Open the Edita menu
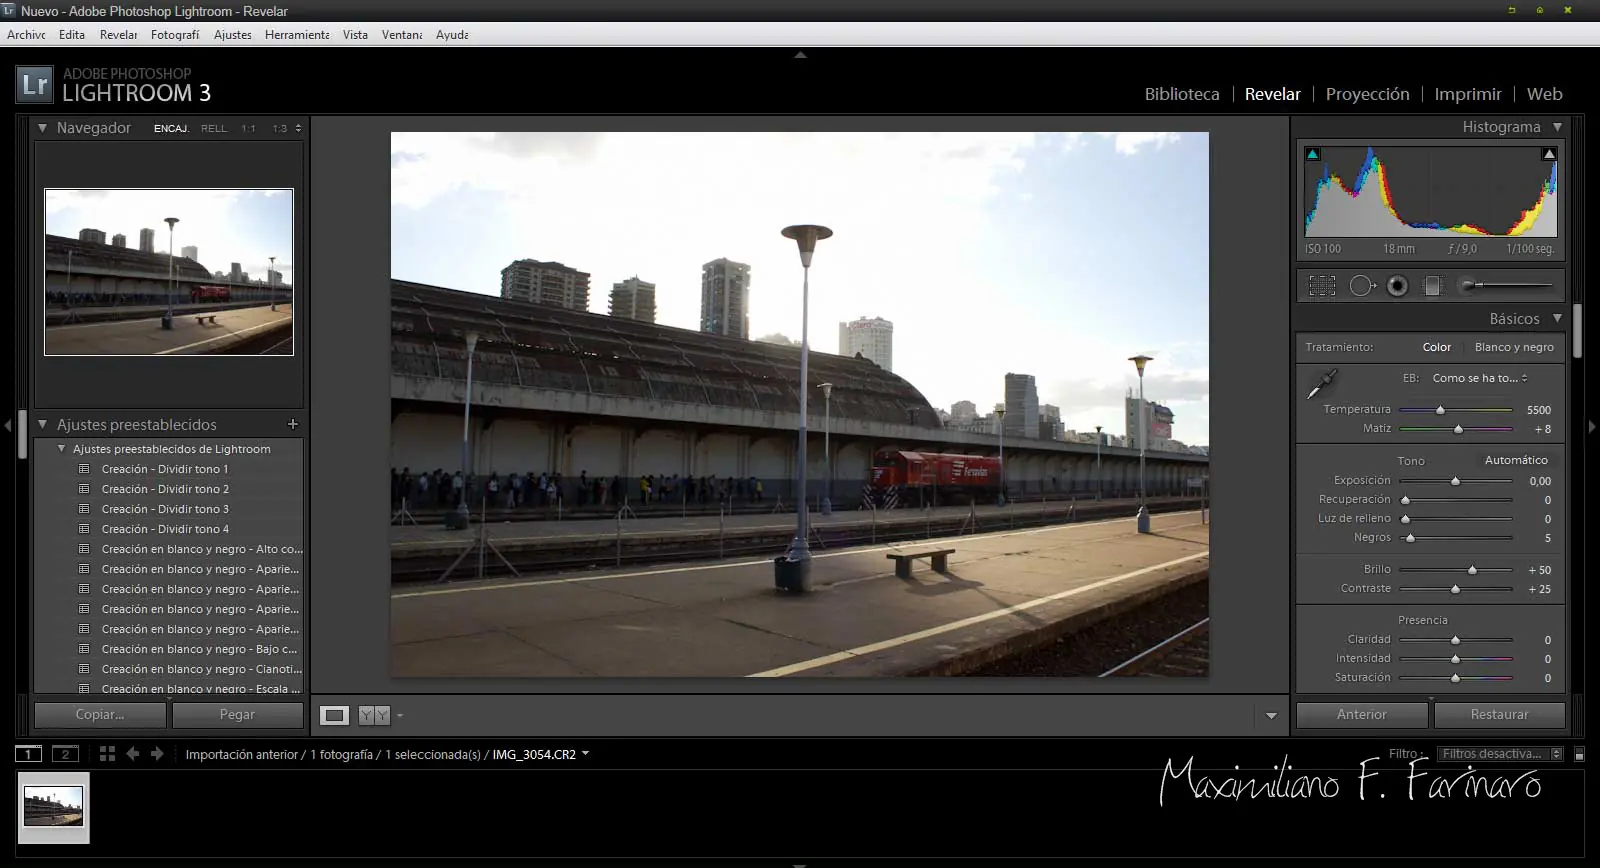This screenshot has width=1600, height=868. point(72,34)
